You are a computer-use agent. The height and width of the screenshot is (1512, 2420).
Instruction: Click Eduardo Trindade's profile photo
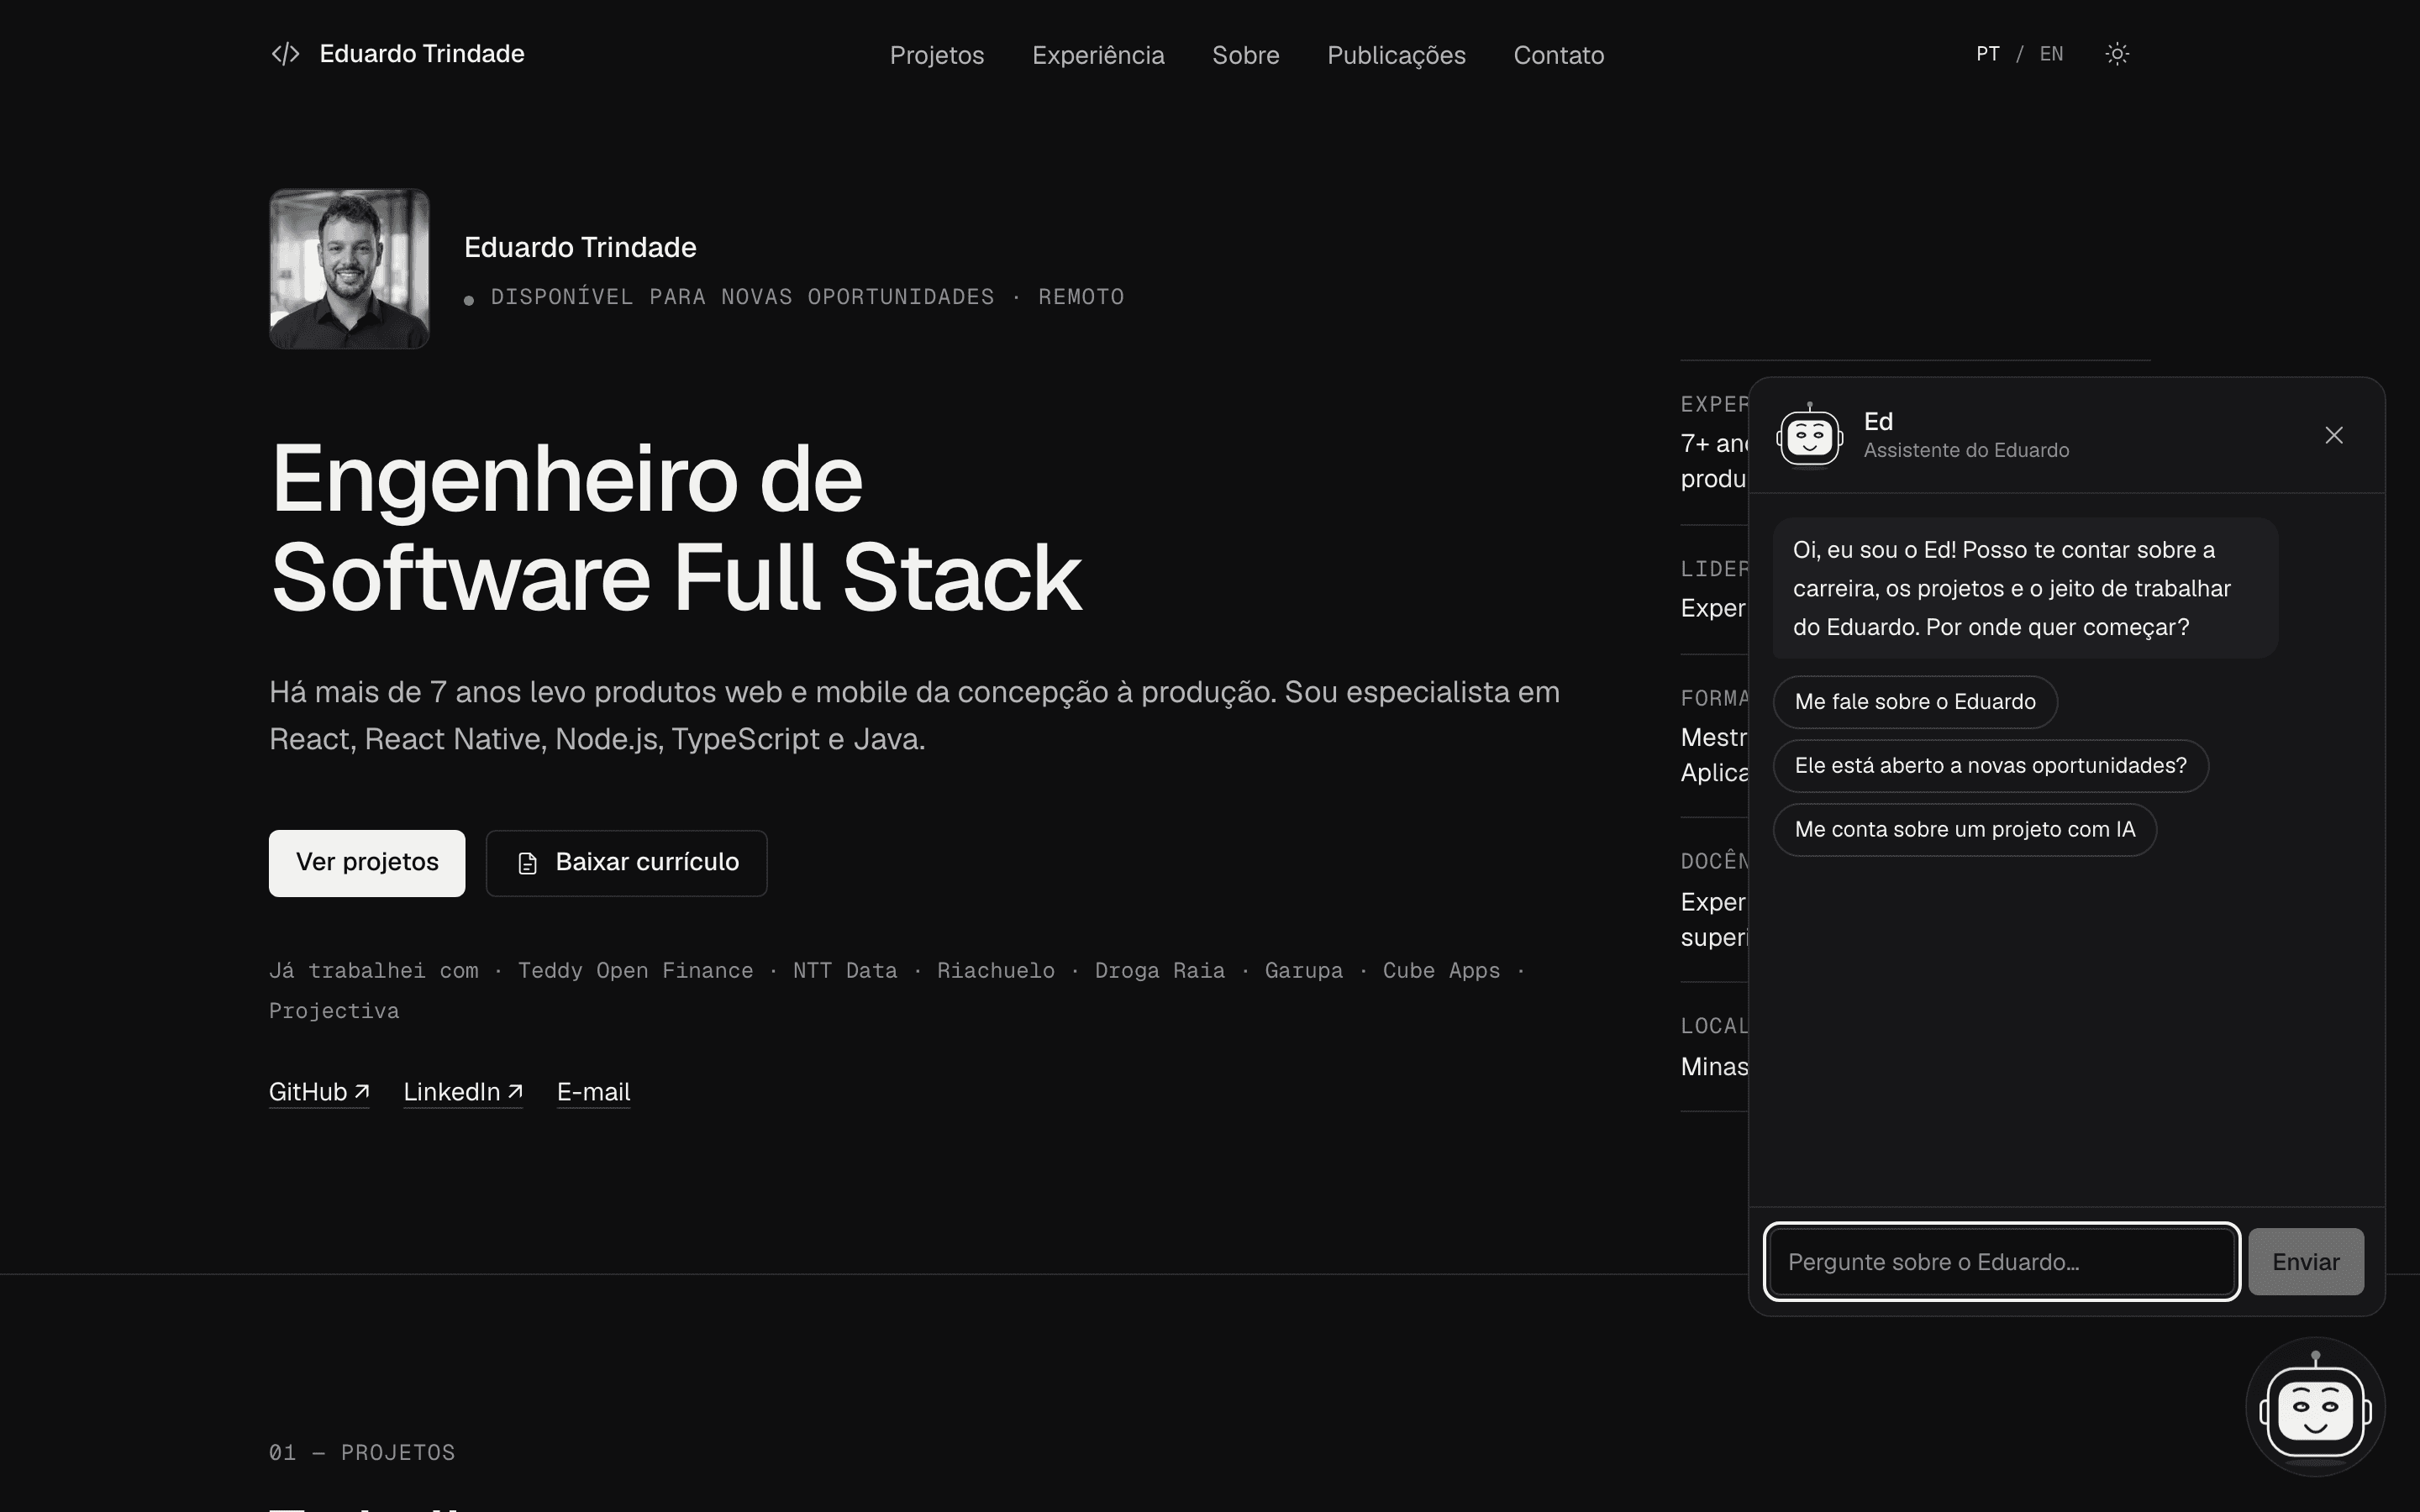(x=349, y=269)
